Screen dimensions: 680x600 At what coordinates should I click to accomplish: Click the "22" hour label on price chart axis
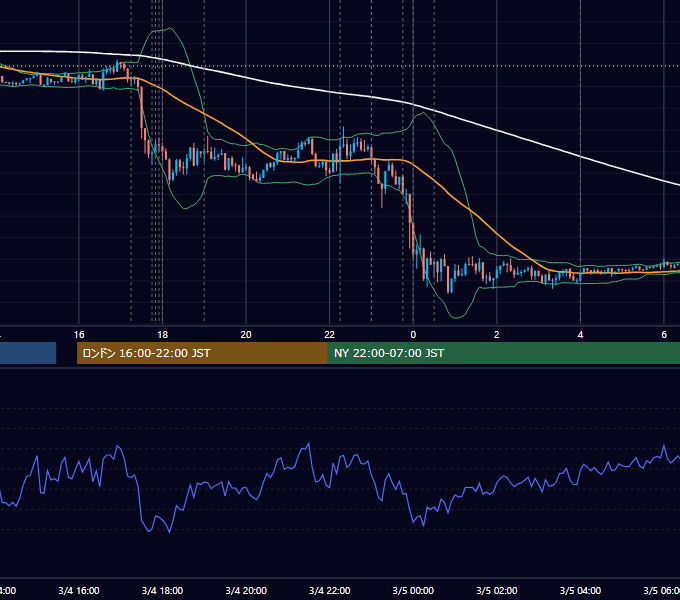click(x=330, y=335)
